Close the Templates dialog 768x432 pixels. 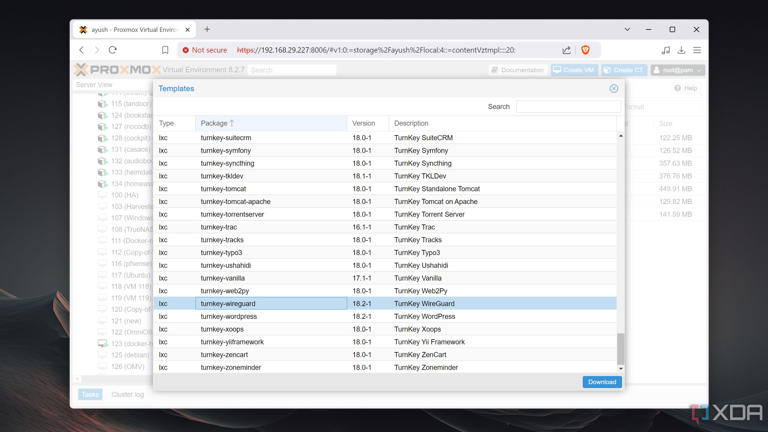click(x=614, y=89)
